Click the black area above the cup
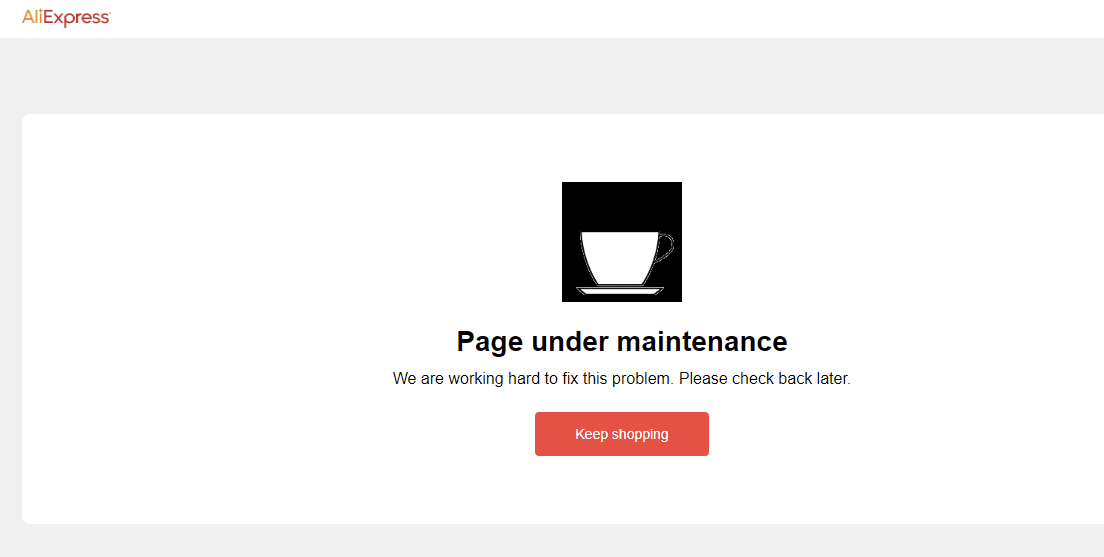Screen dimensions: 1104x557 [622, 205]
